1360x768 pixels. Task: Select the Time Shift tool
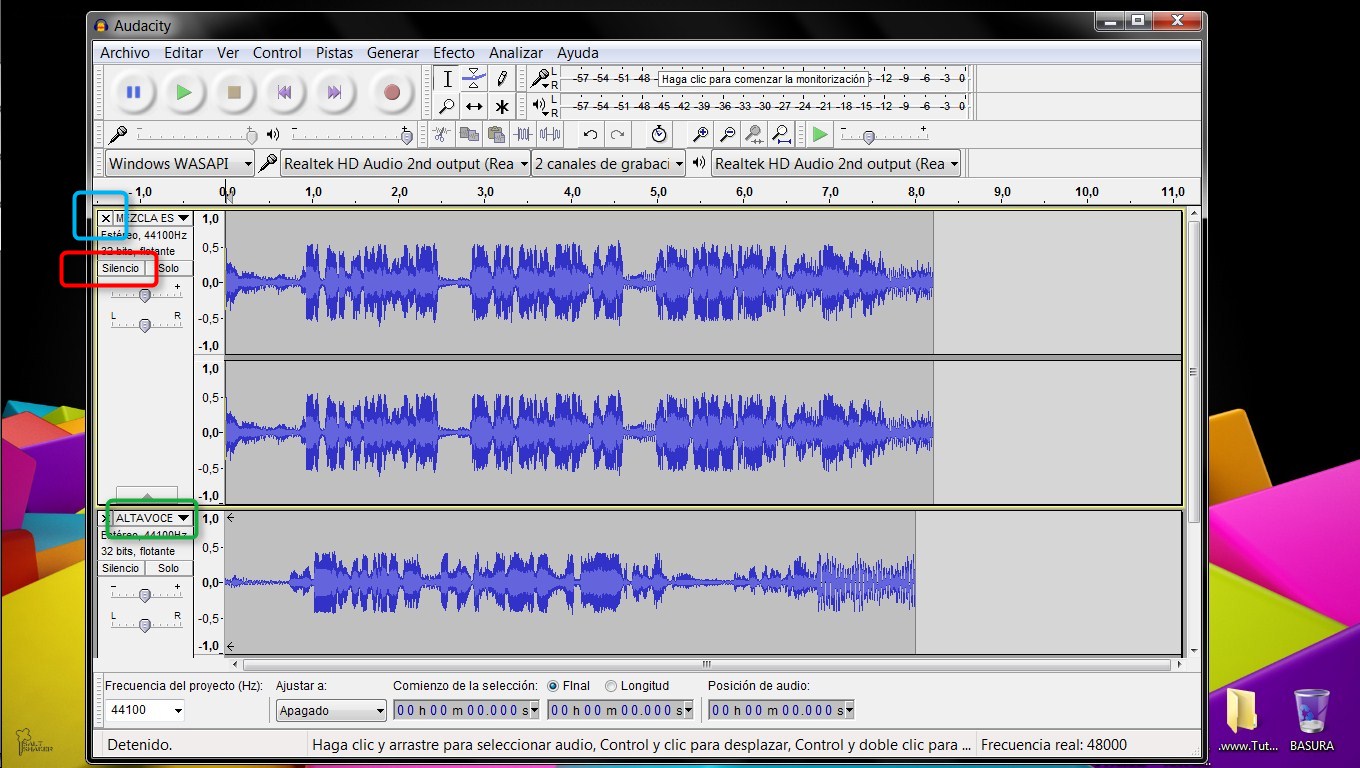point(474,106)
